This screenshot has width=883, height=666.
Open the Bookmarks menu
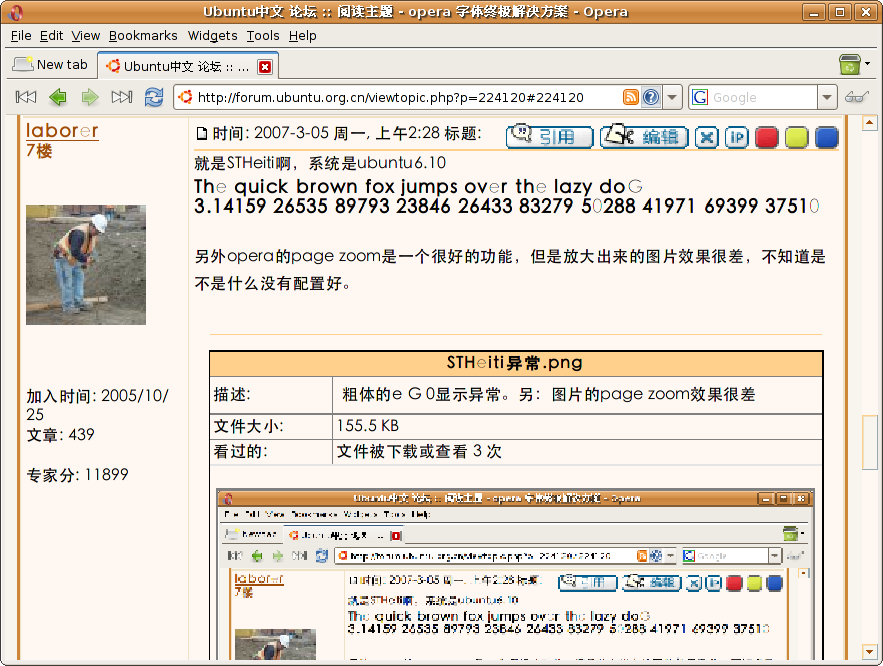143,35
